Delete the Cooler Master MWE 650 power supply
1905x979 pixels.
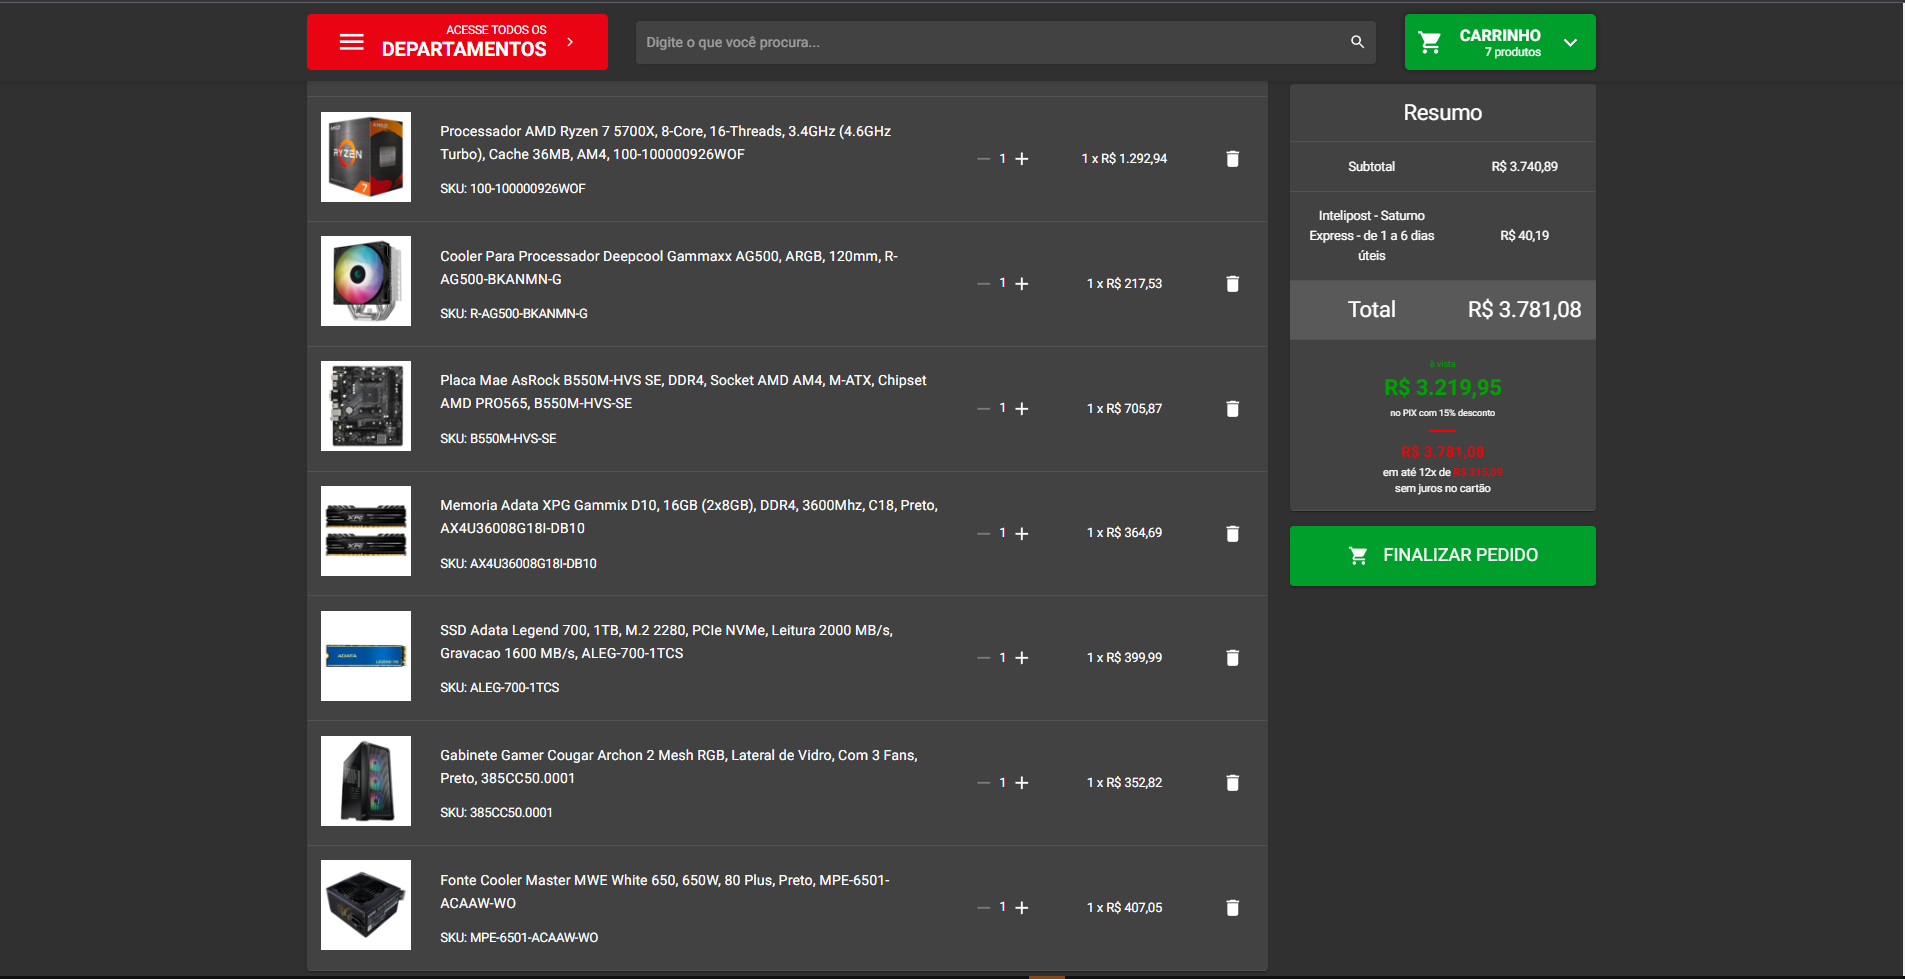(x=1232, y=908)
